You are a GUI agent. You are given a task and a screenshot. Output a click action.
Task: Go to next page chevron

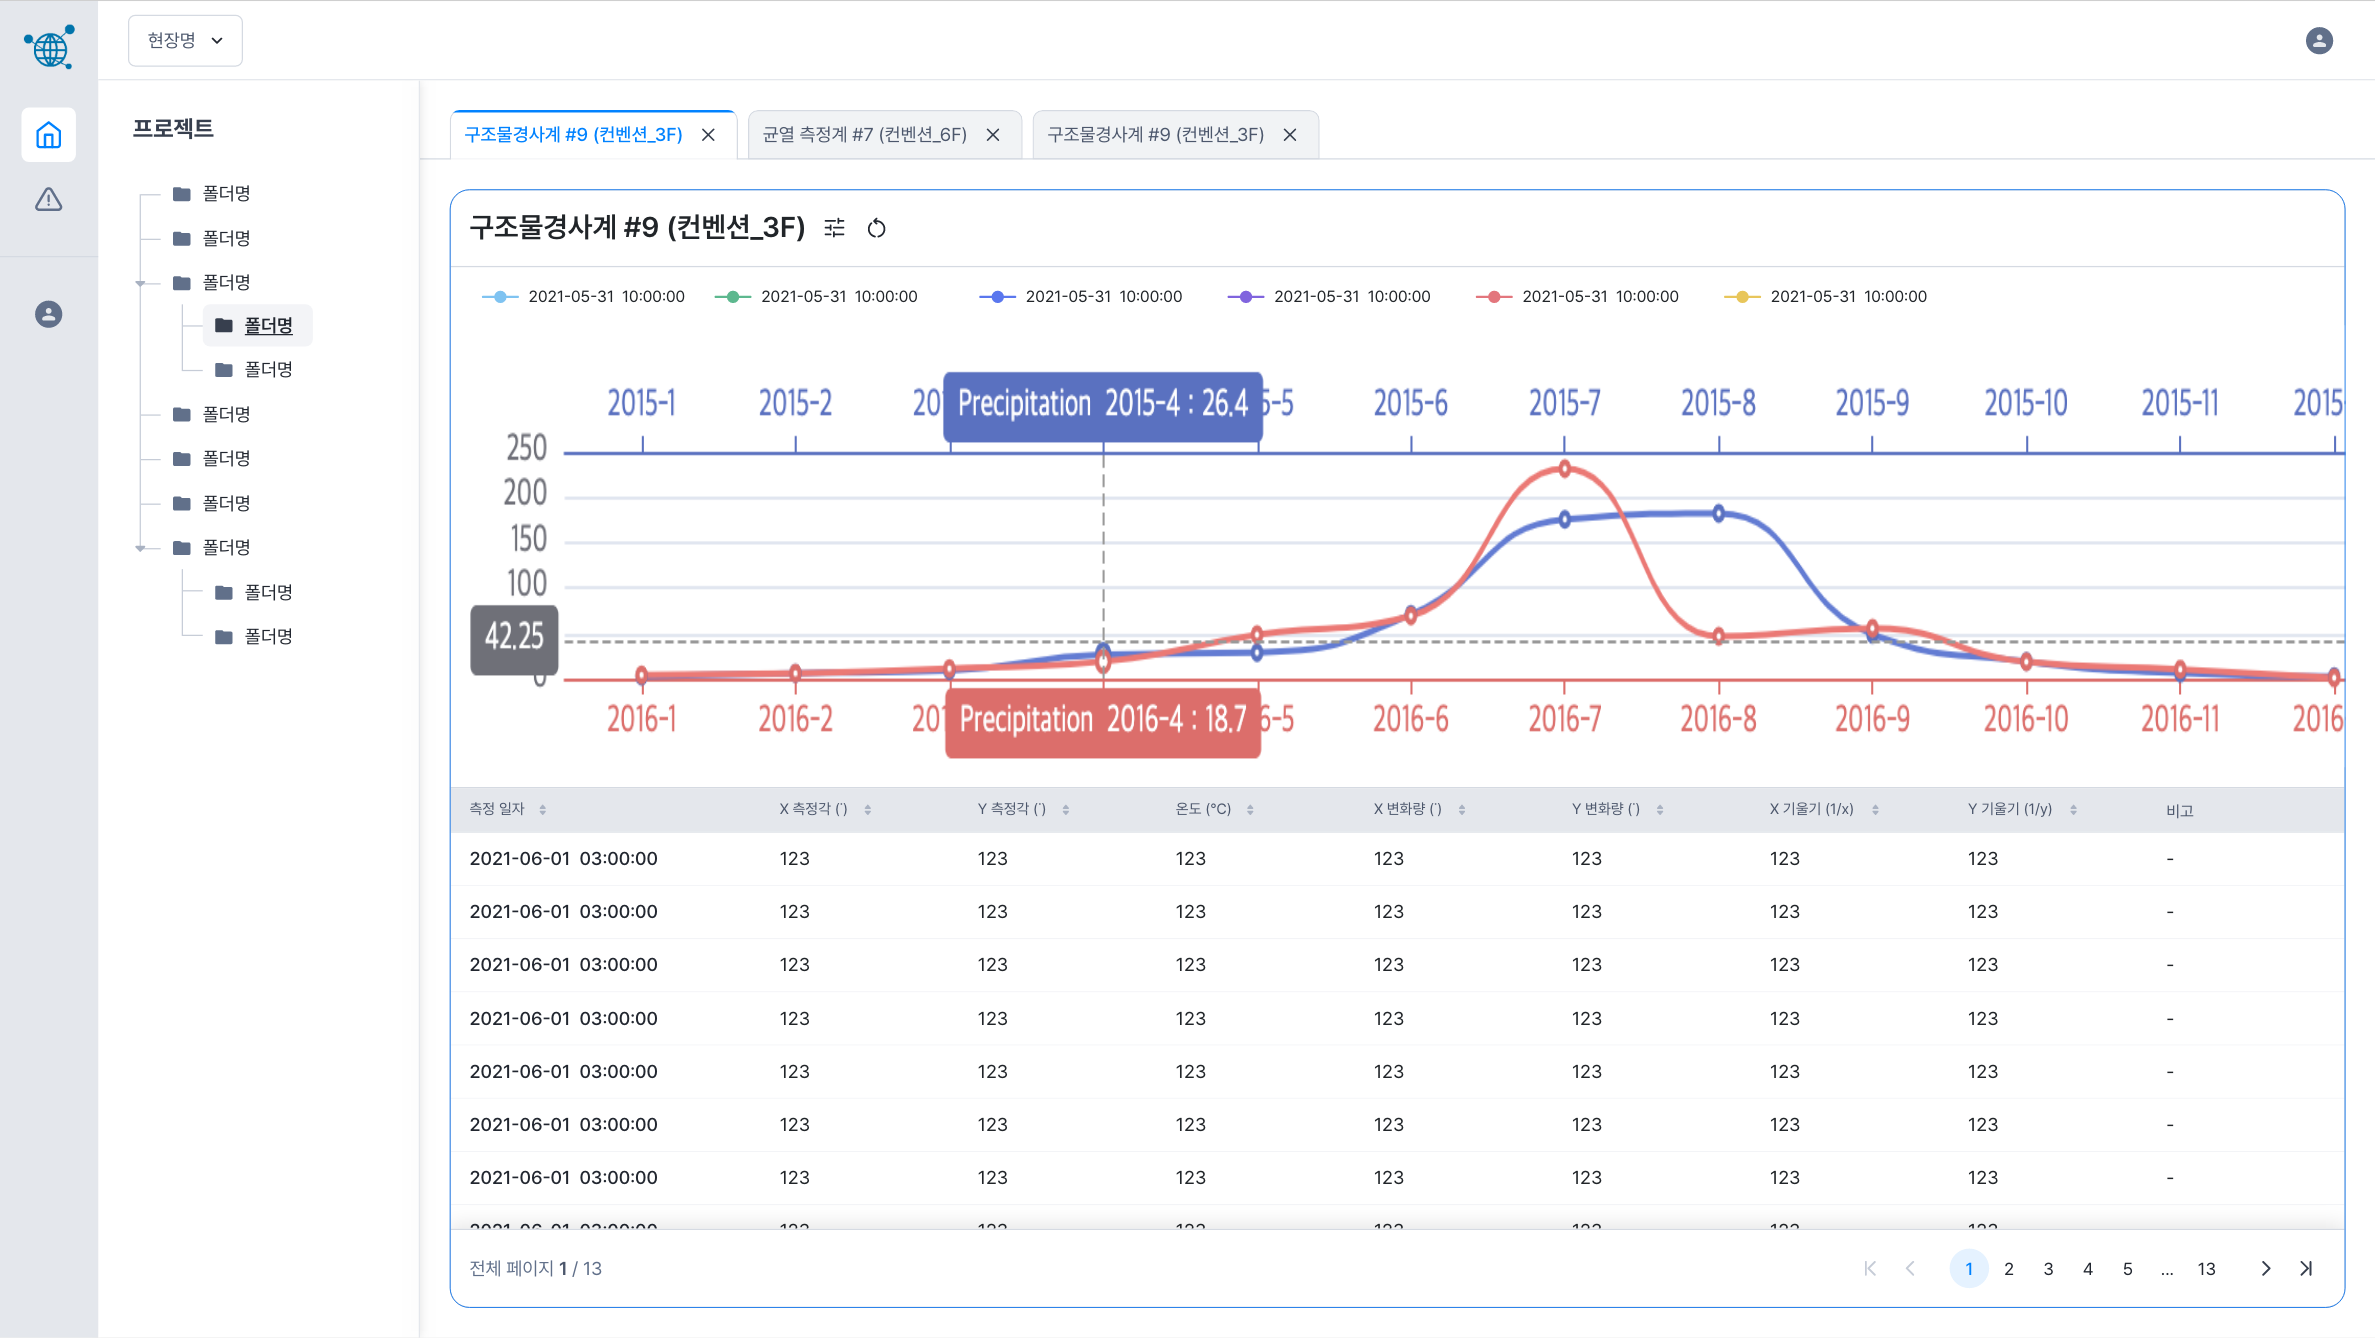click(2266, 1268)
